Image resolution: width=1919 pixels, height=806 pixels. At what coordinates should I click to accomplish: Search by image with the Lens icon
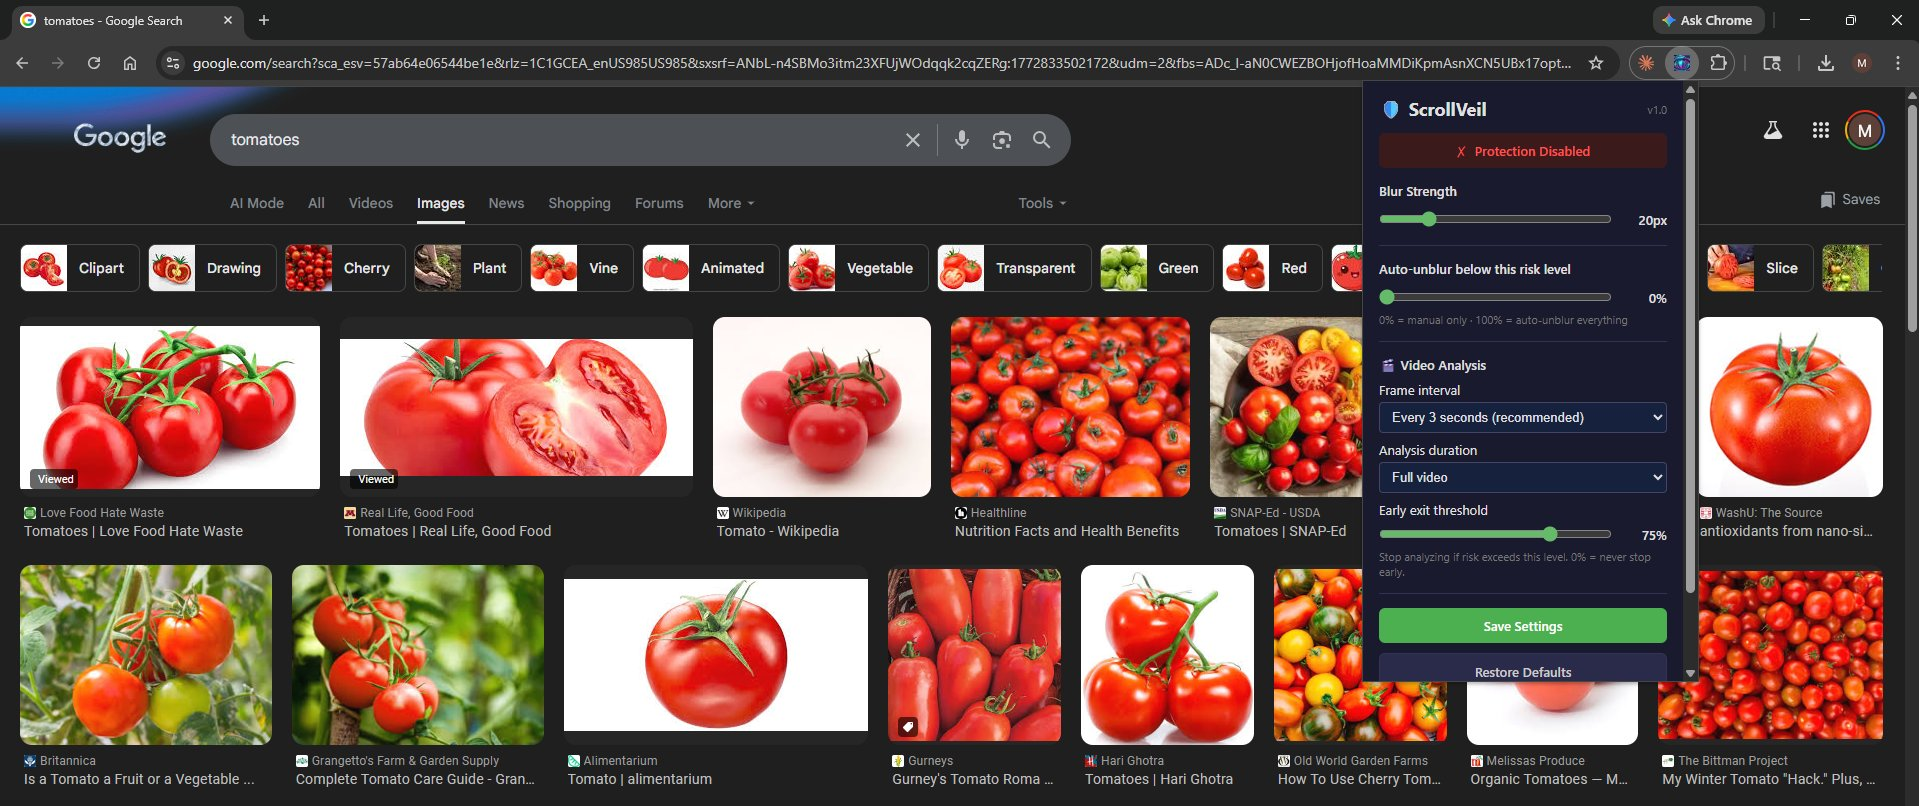click(x=1002, y=140)
